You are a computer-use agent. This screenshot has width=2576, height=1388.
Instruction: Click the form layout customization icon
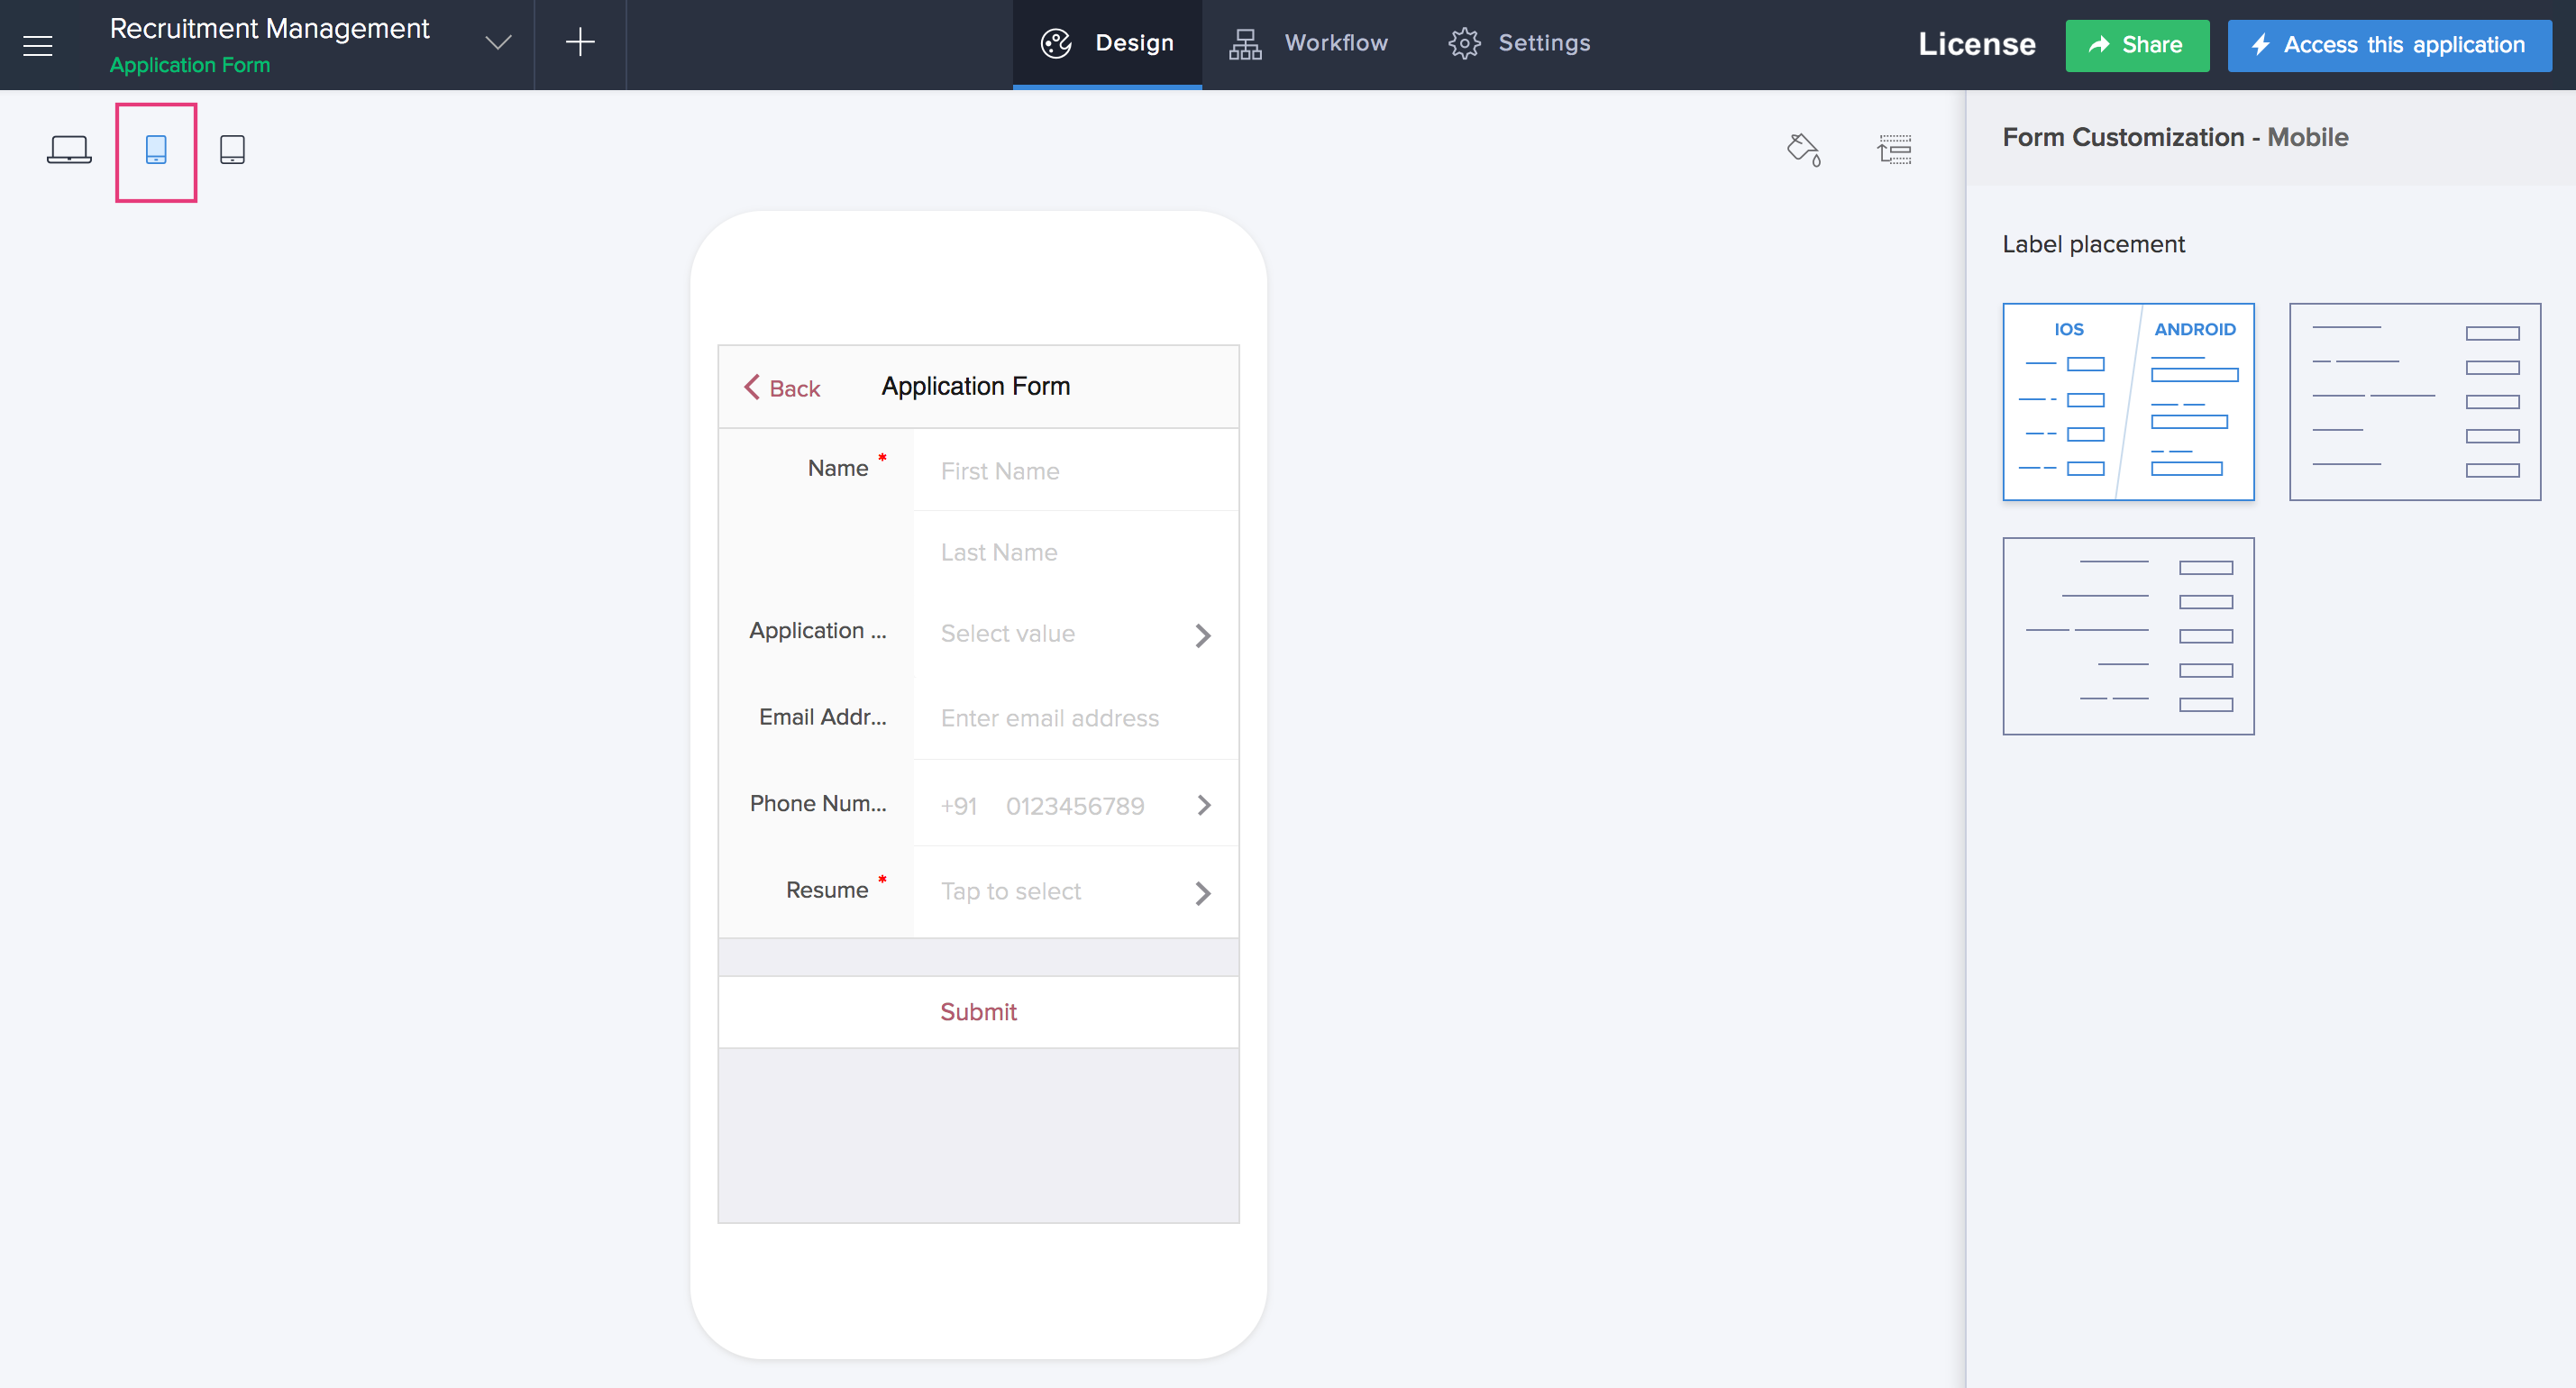(1894, 150)
